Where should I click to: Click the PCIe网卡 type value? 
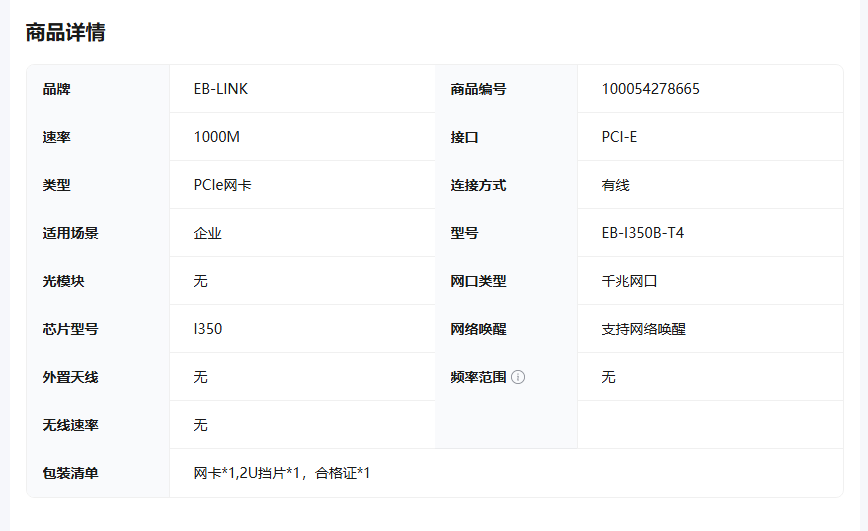pyautogui.click(x=223, y=185)
